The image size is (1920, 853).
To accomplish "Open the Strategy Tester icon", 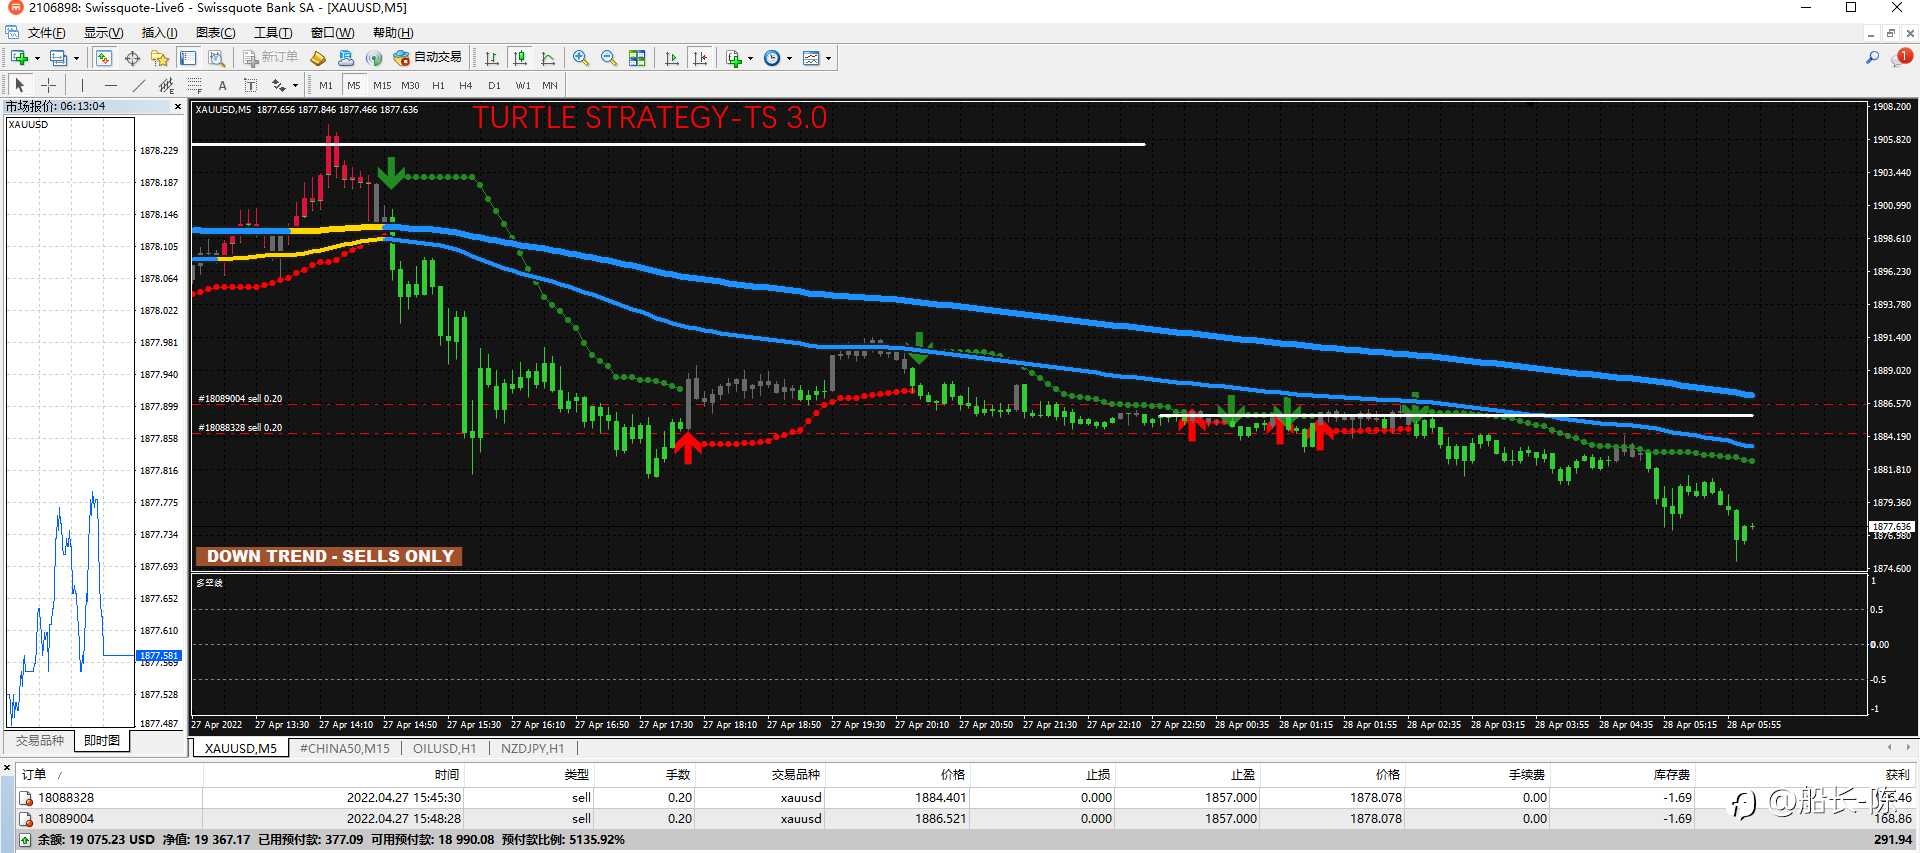I will (x=215, y=58).
